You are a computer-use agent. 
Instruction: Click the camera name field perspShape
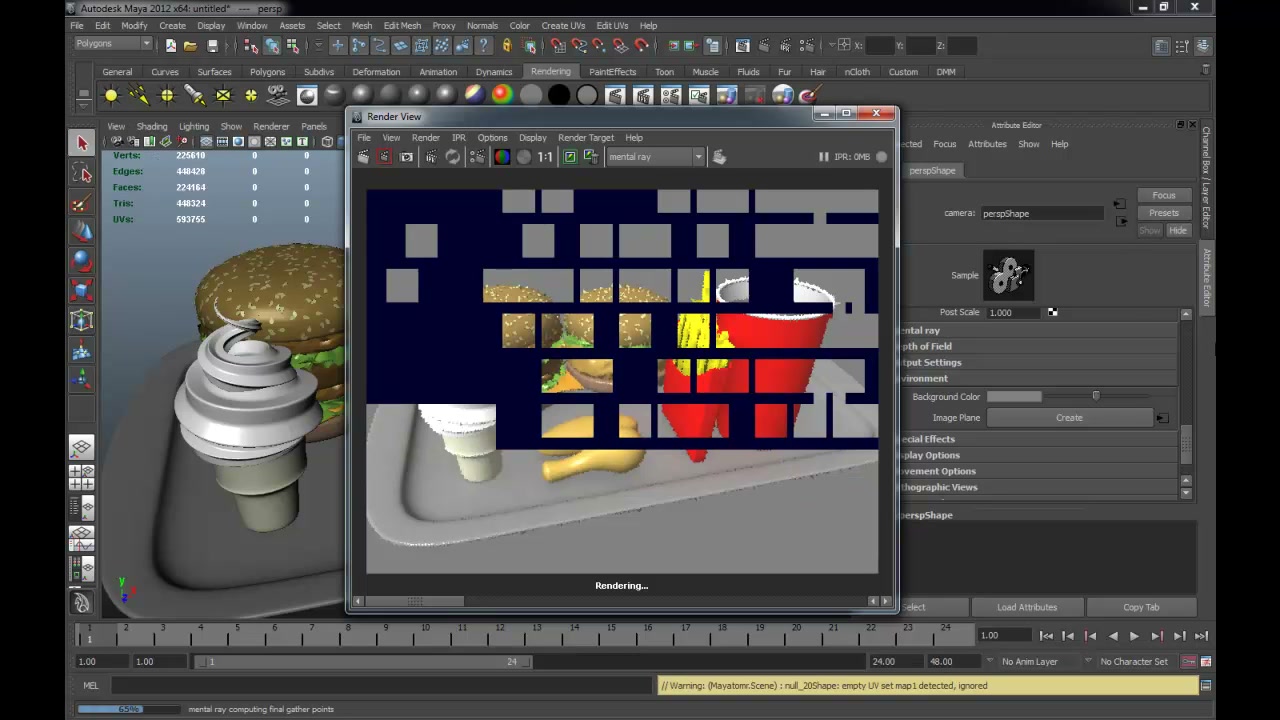click(x=1042, y=214)
